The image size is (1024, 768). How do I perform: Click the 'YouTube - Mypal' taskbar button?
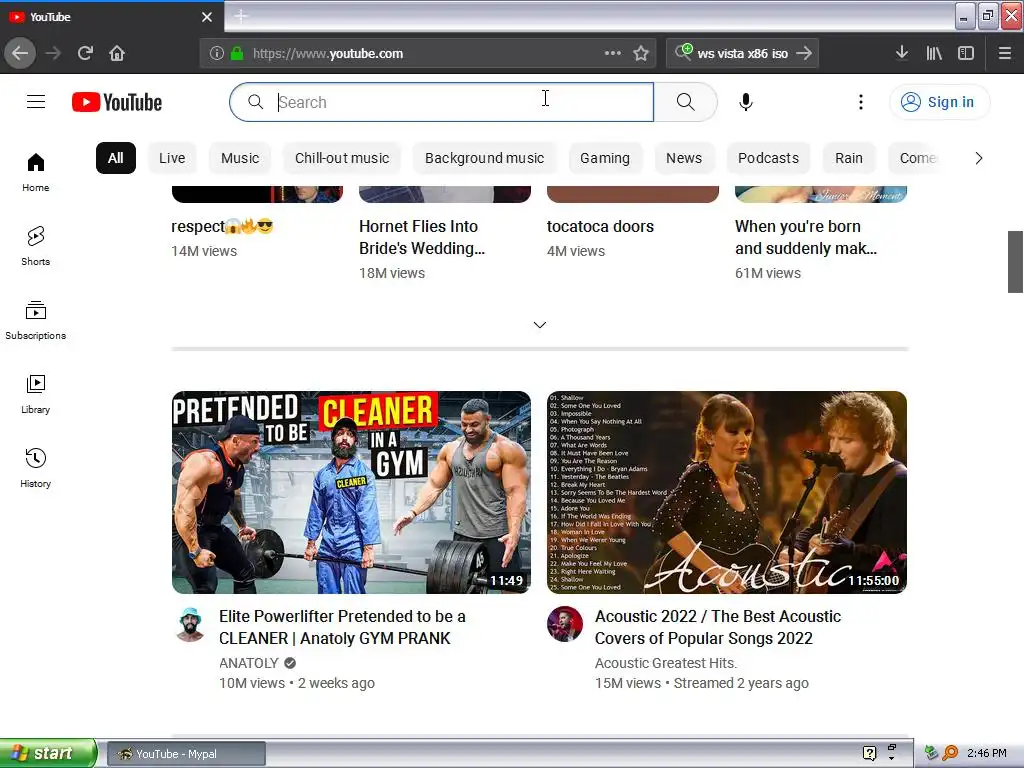[186, 754]
